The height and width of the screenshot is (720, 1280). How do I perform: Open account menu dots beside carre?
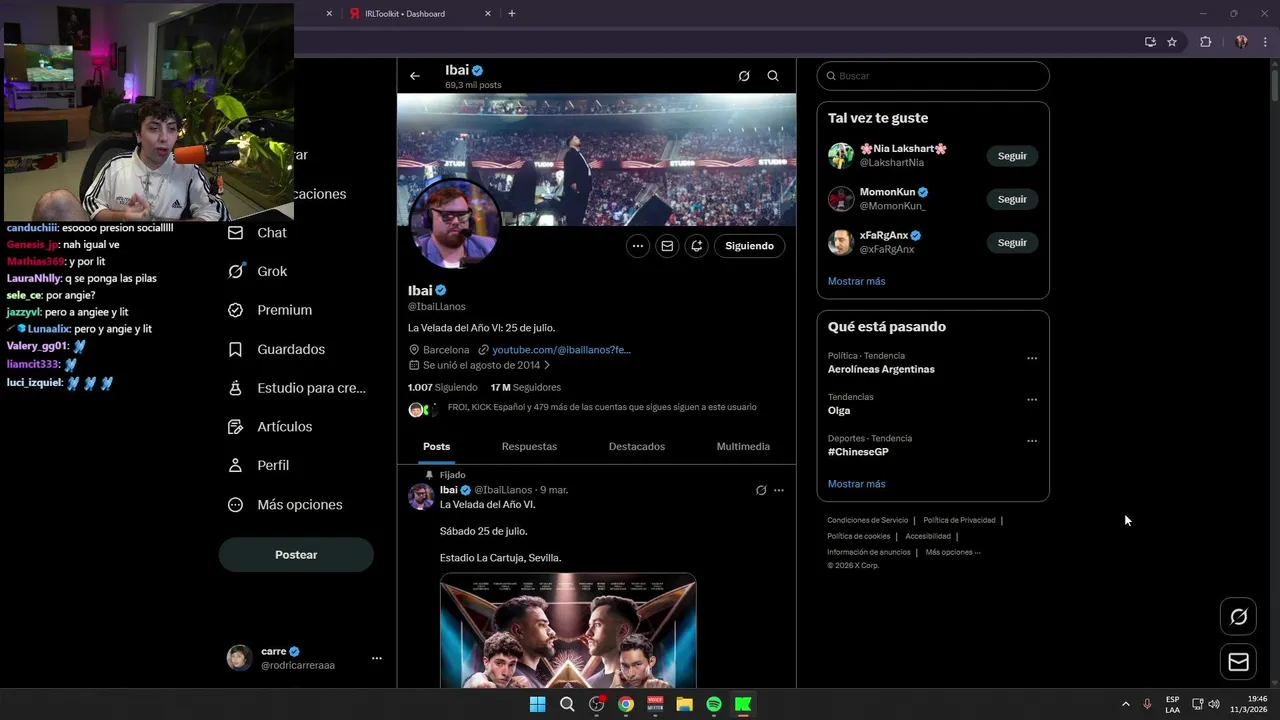[377, 658]
